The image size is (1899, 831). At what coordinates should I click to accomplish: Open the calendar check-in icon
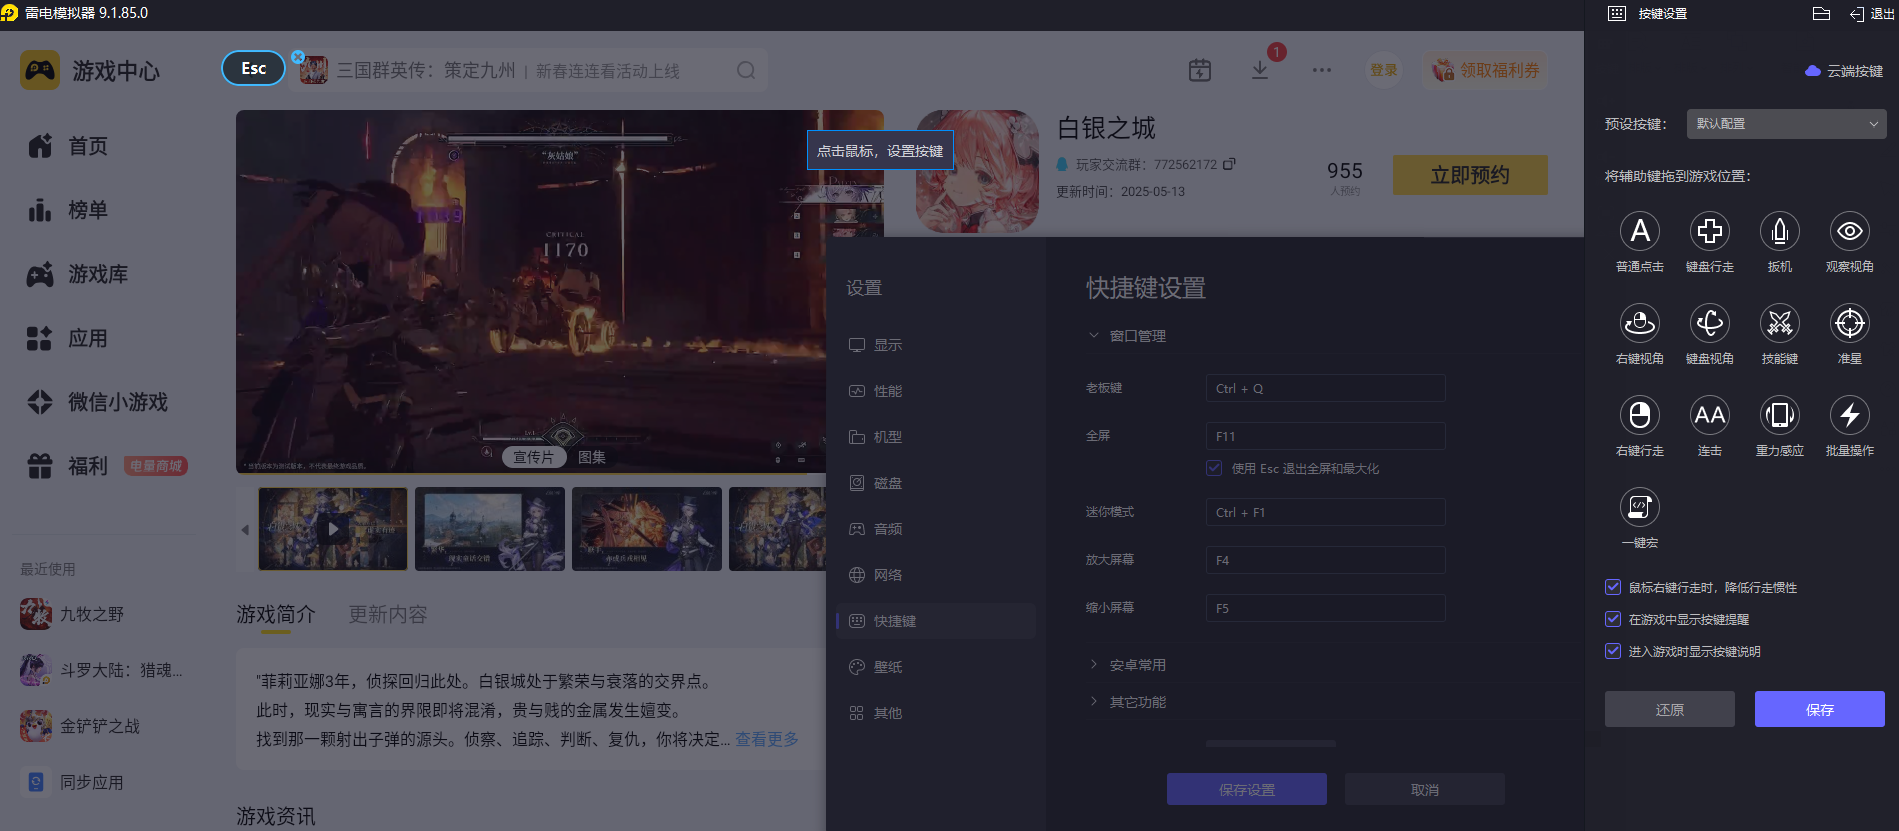pyautogui.click(x=1200, y=70)
